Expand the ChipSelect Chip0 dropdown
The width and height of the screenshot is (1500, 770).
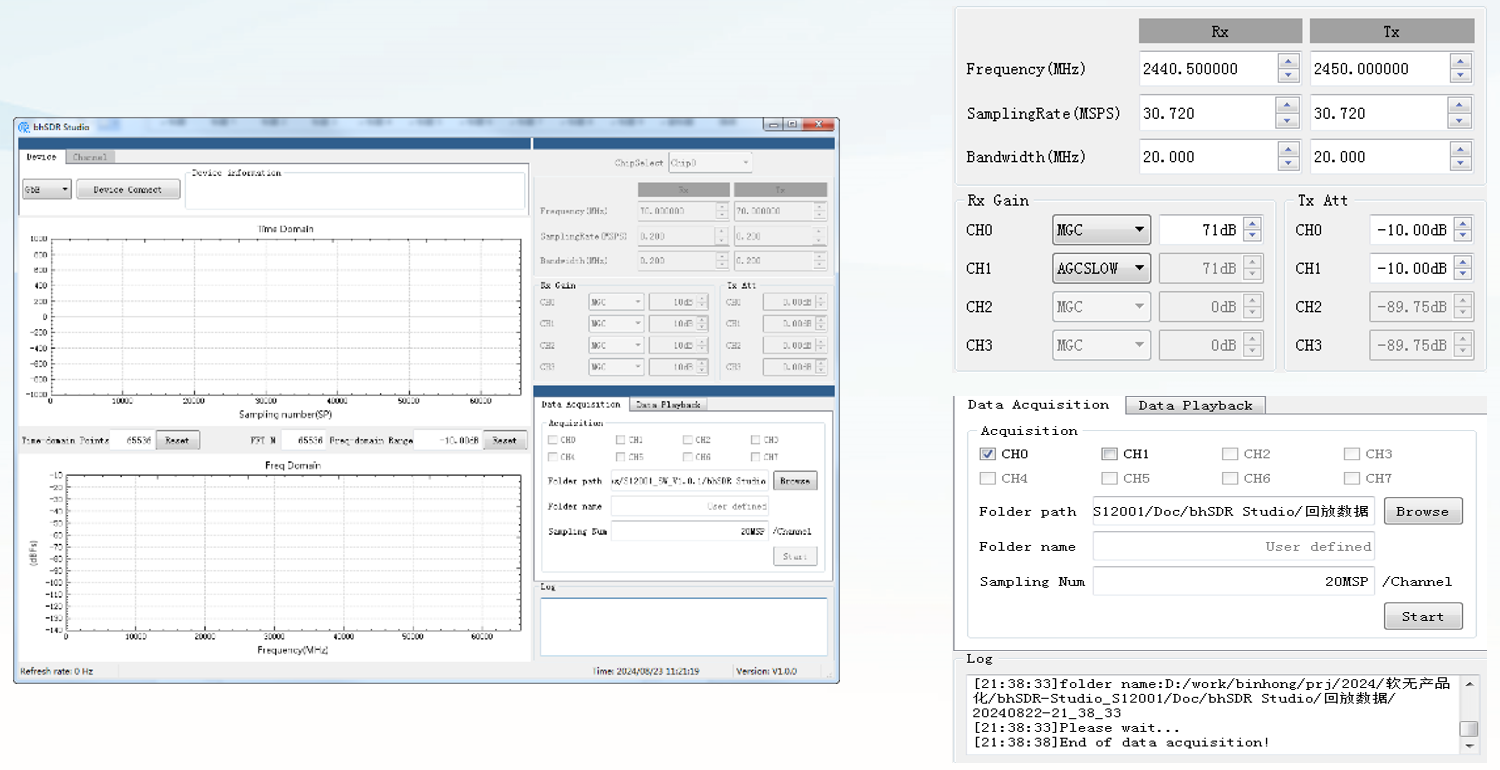click(710, 162)
